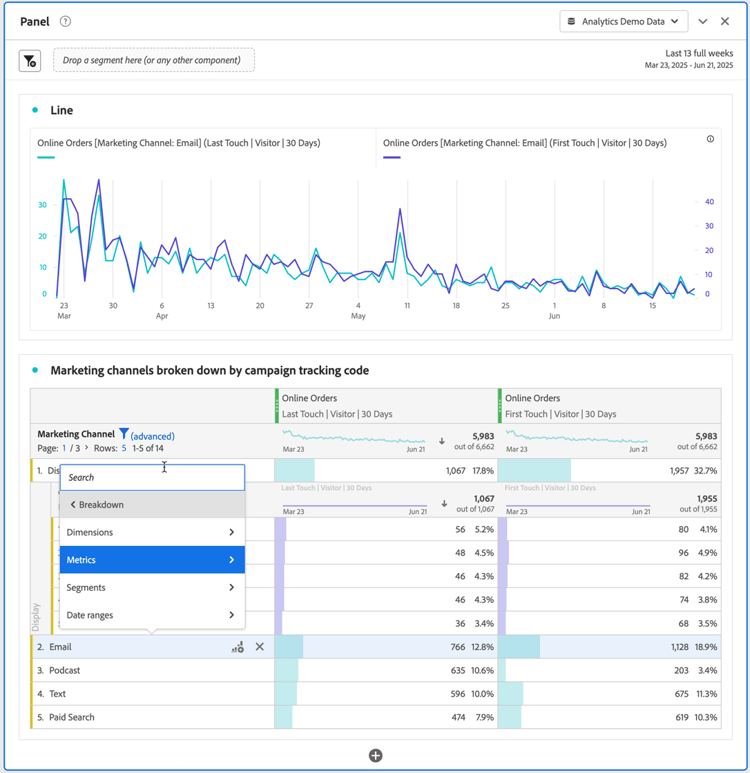Viewport: 750px width, 773px height.
Task: Click the (advanced) filter link
Action: pyautogui.click(x=152, y=436)
